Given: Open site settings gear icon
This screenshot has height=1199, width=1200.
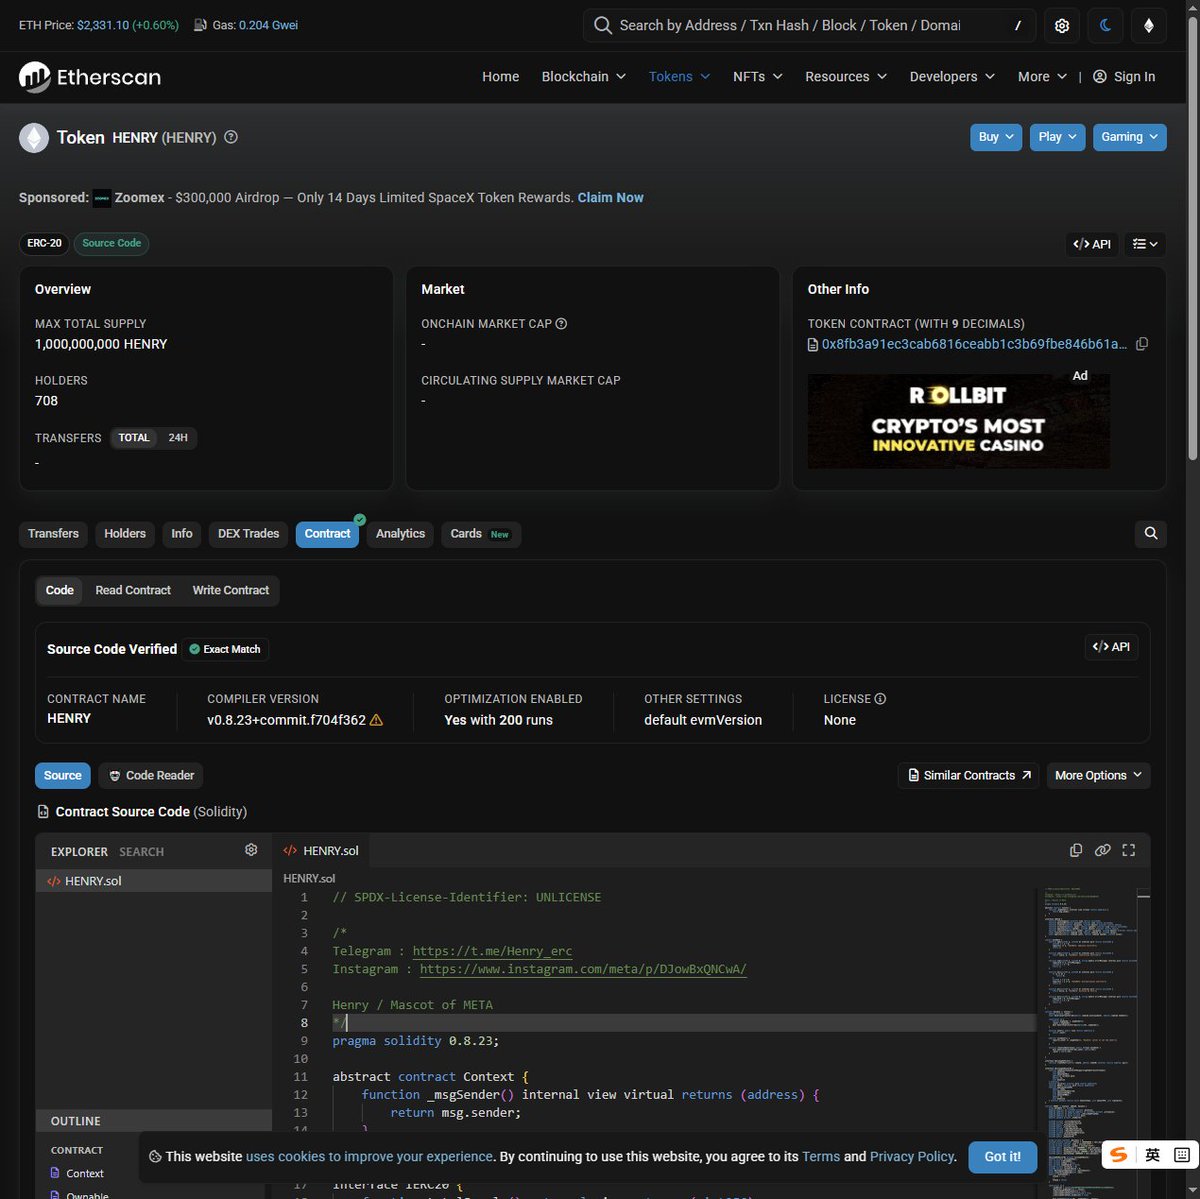Looking at the screenshot, I should [1062, 26].
